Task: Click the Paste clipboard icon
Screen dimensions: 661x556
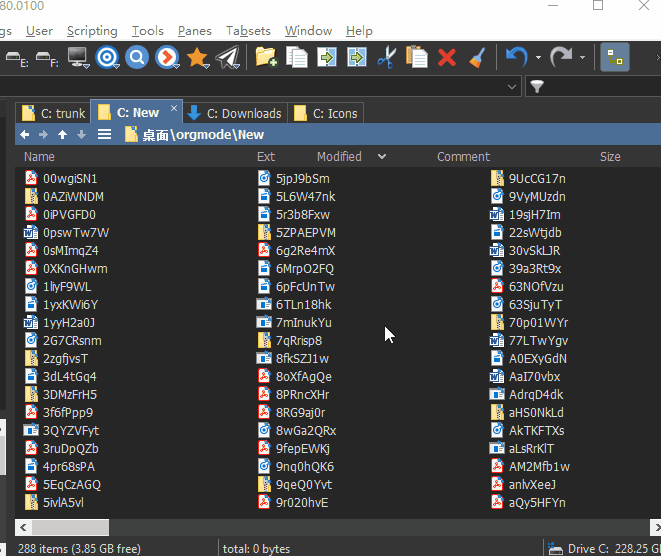Action: point(417,57)
